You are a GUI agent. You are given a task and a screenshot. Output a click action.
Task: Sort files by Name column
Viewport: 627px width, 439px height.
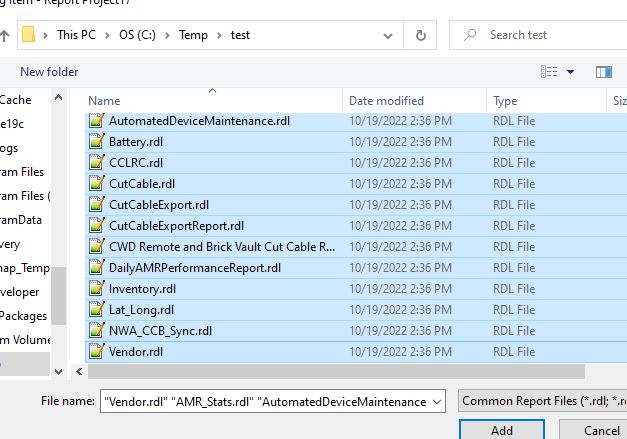tap(214, 101)
